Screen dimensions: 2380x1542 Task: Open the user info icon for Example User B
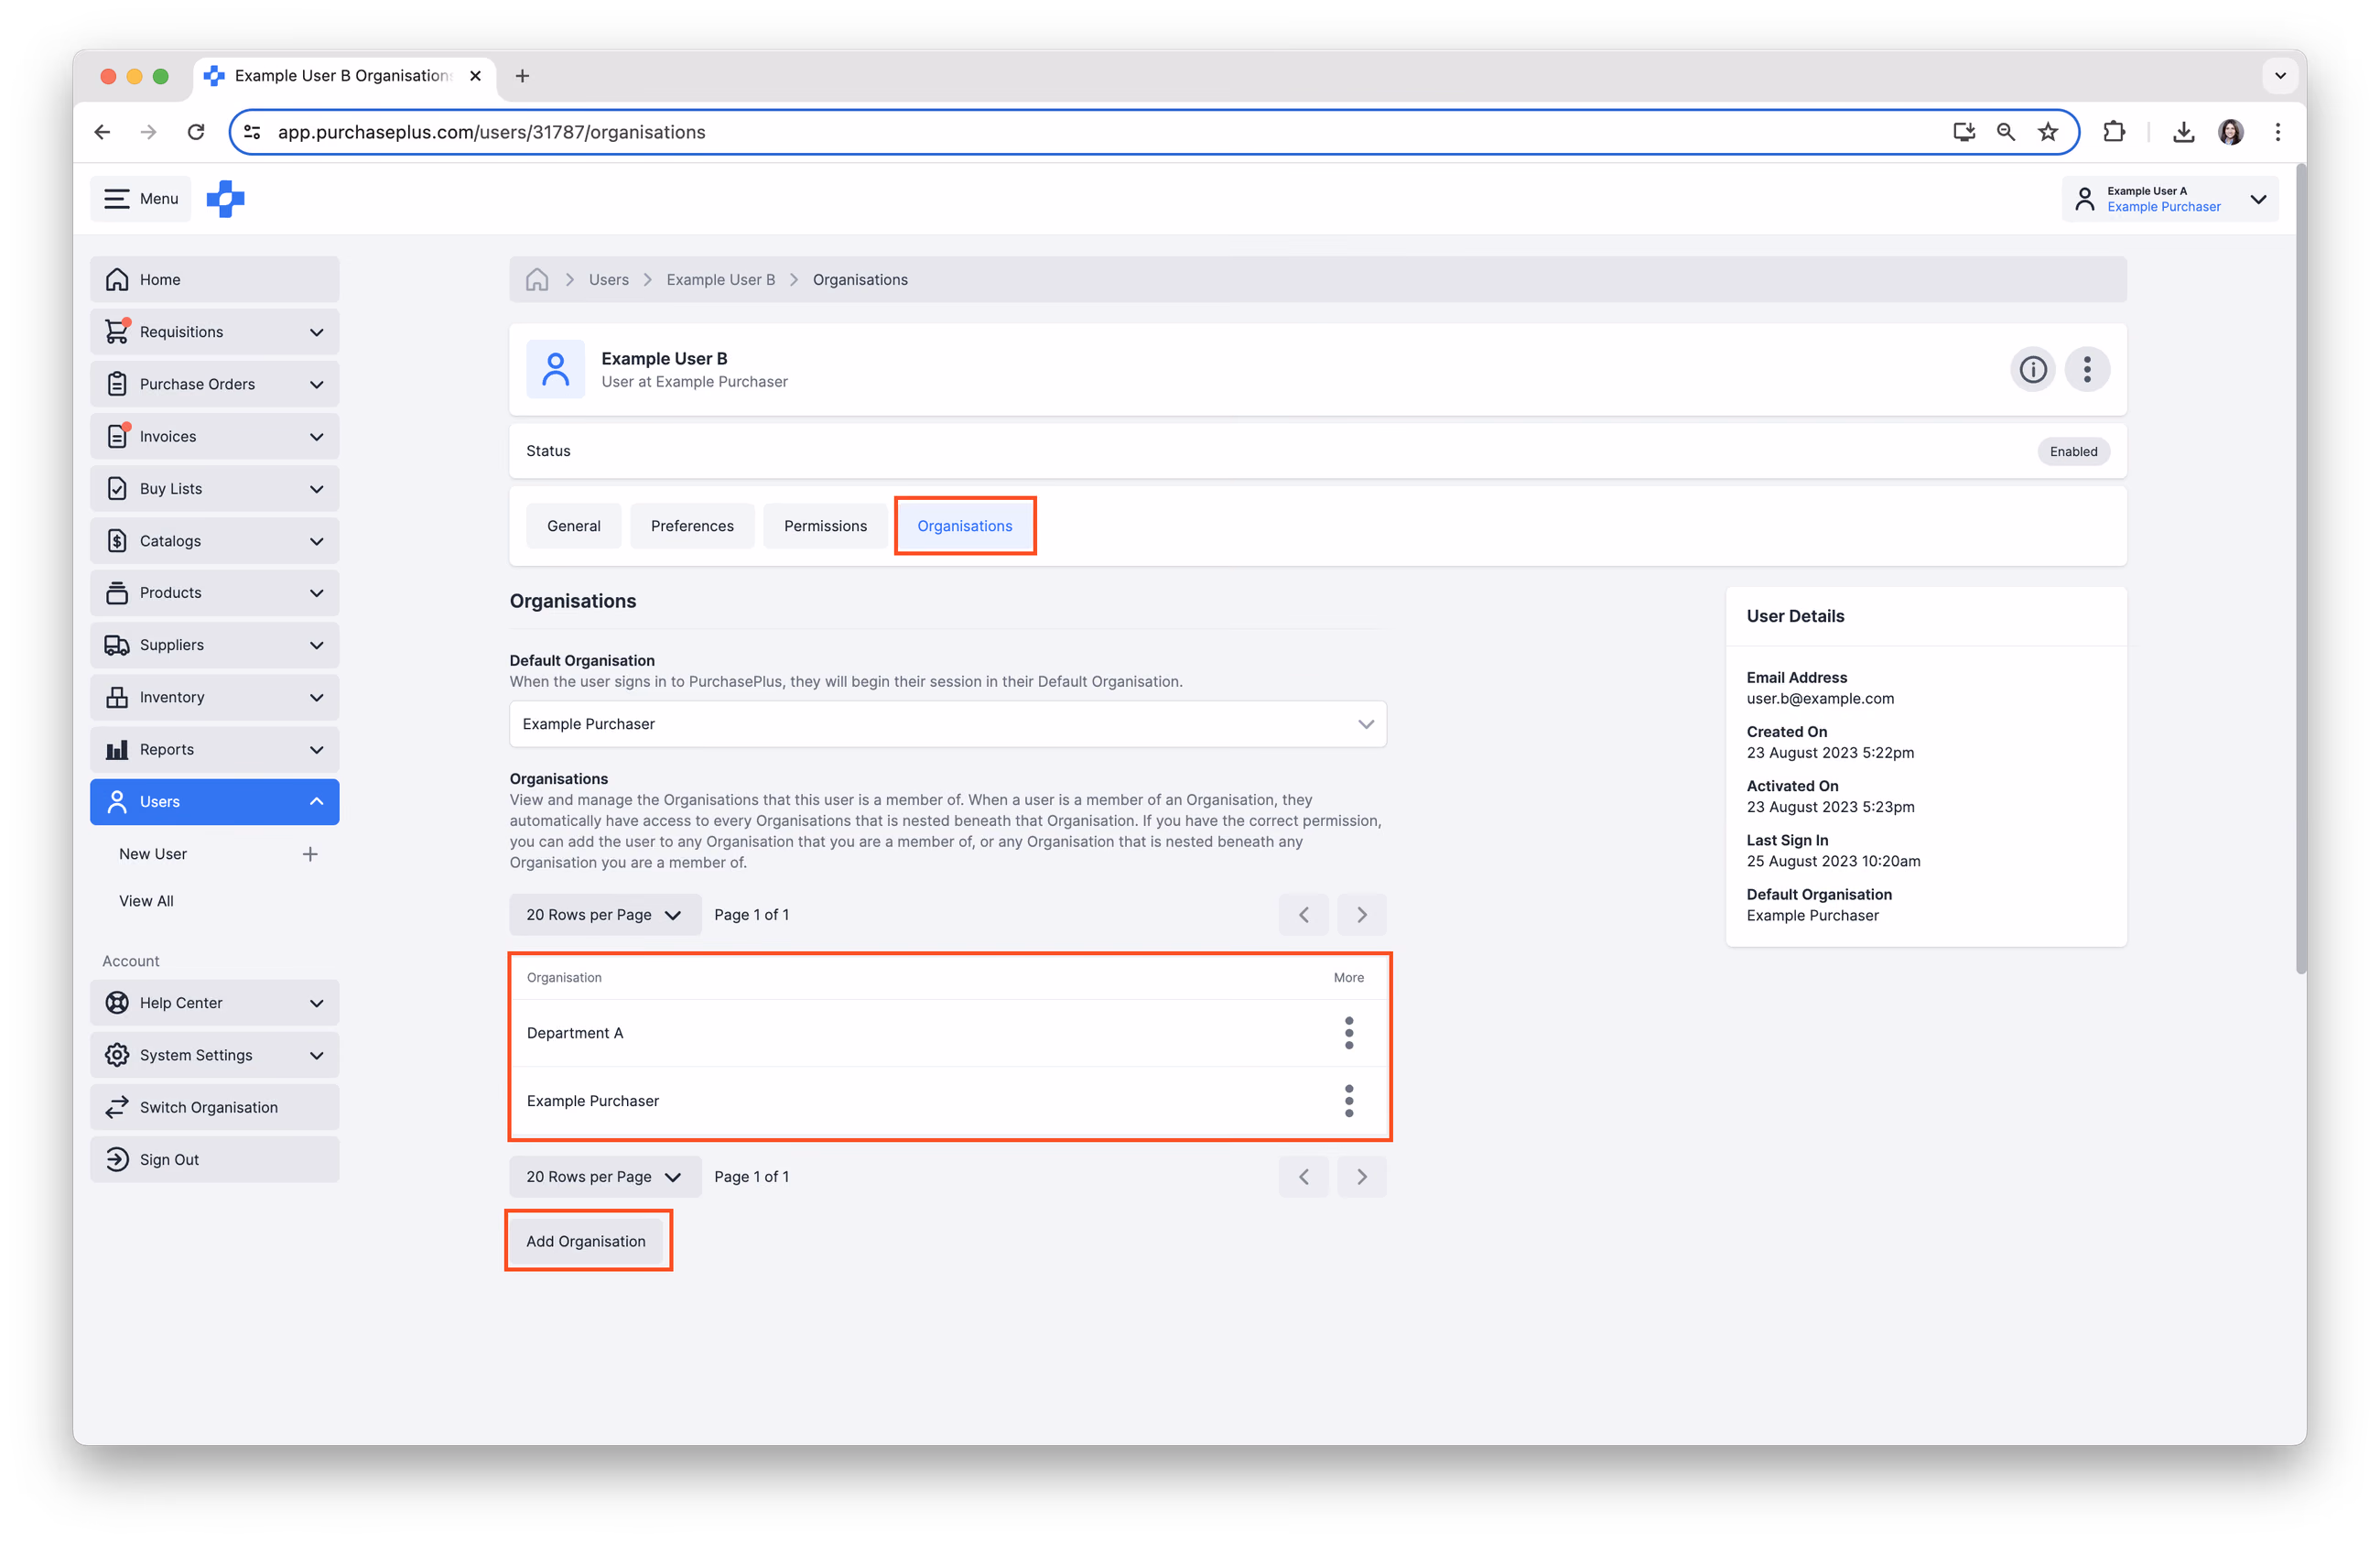point(2032,369)
